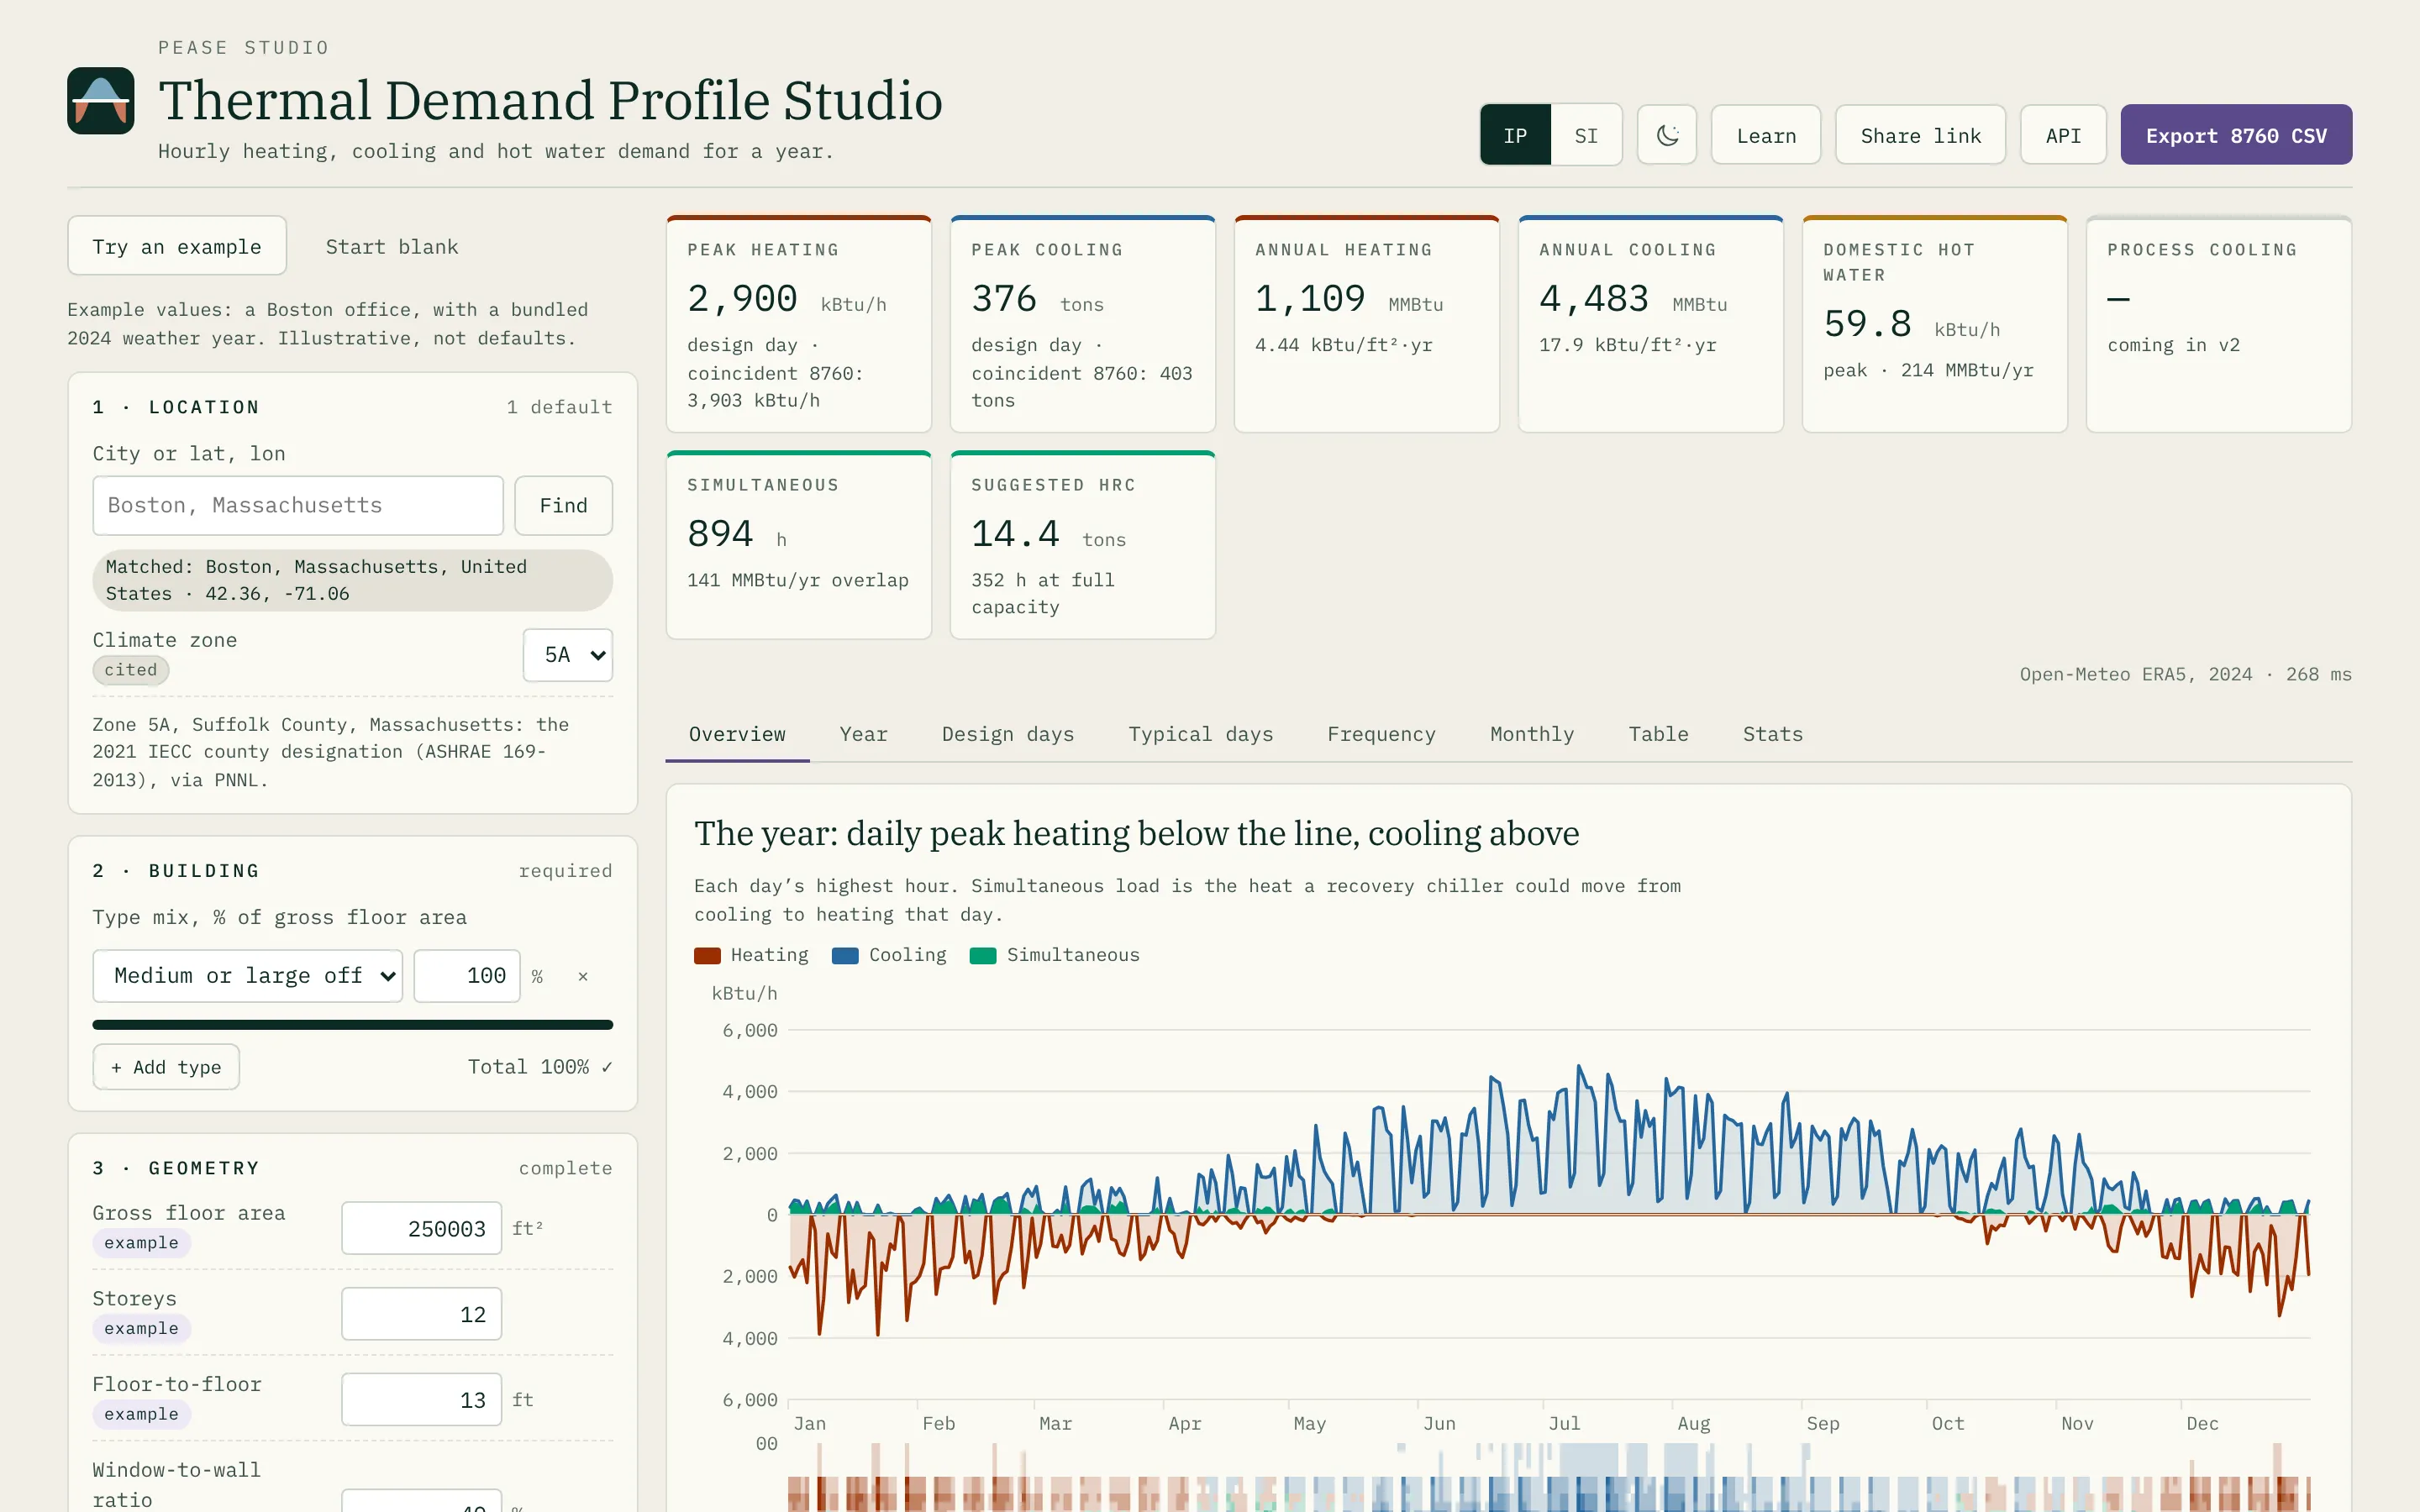The width and height of the screenshot is (2420, 1512).
Task: Open the Stats tab
Action: coord(1772,734)
